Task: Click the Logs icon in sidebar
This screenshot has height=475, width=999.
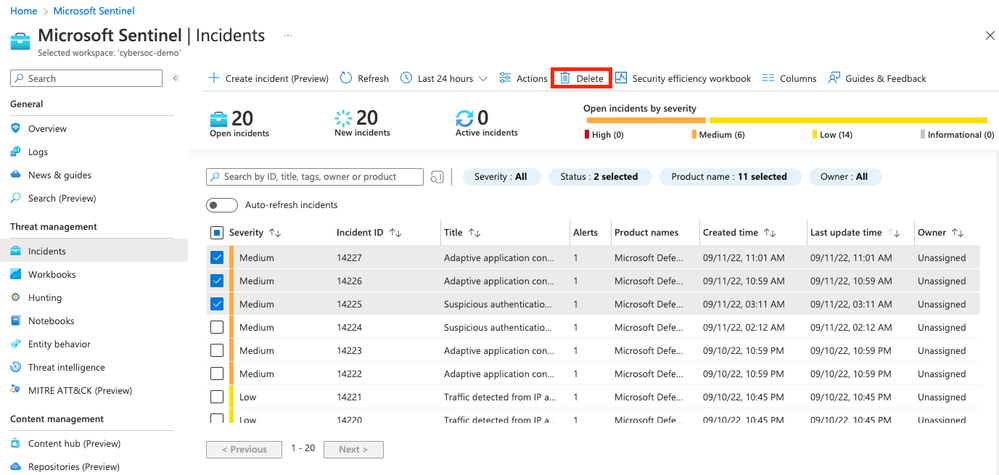Action: point(16,152)
